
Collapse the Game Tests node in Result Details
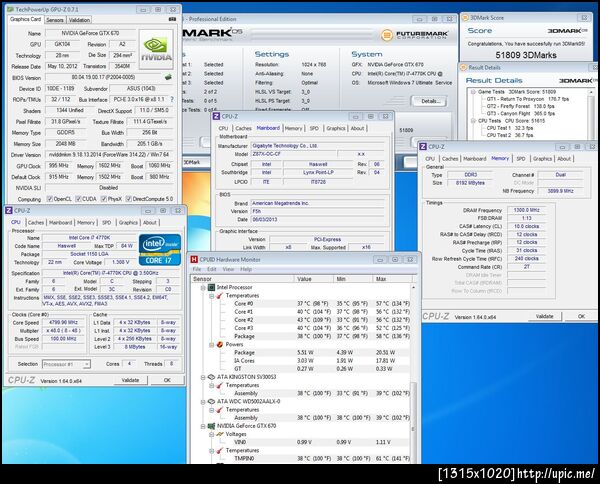click(x=473, y=92)
